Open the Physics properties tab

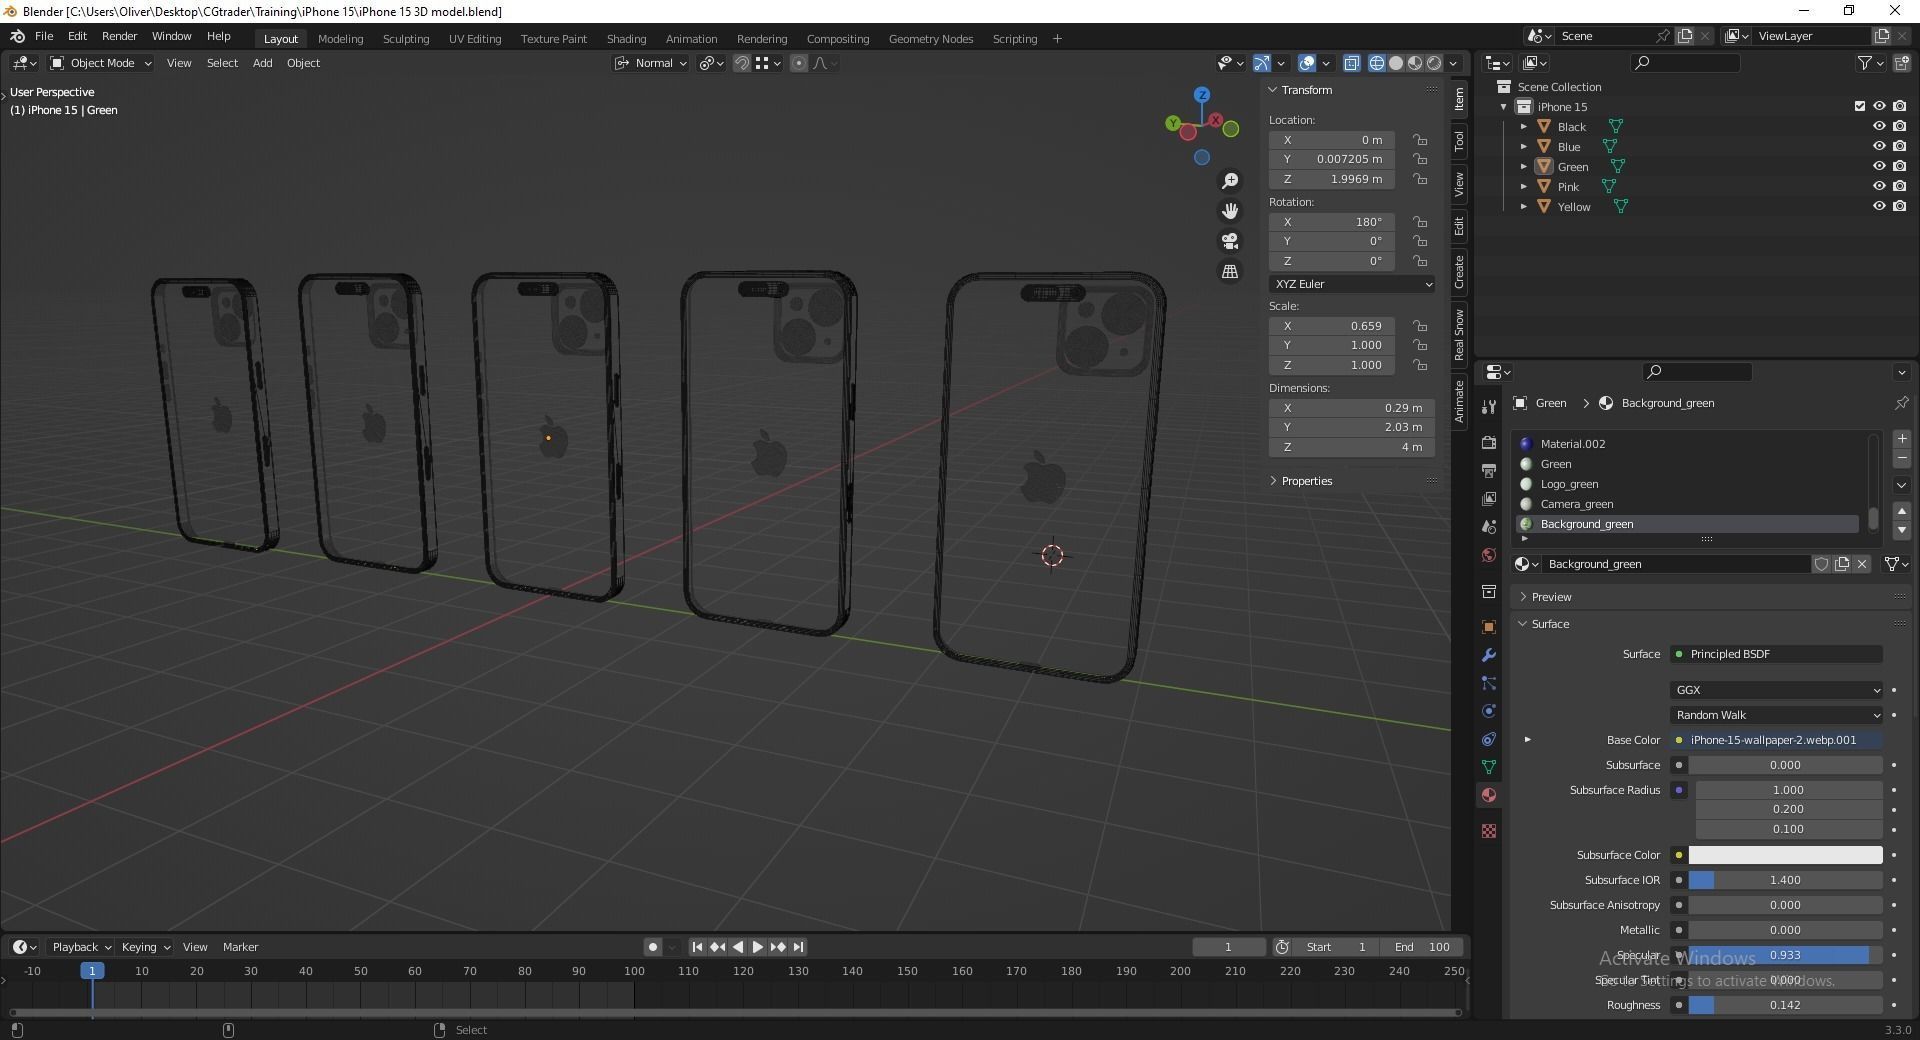coord(1489,711)
